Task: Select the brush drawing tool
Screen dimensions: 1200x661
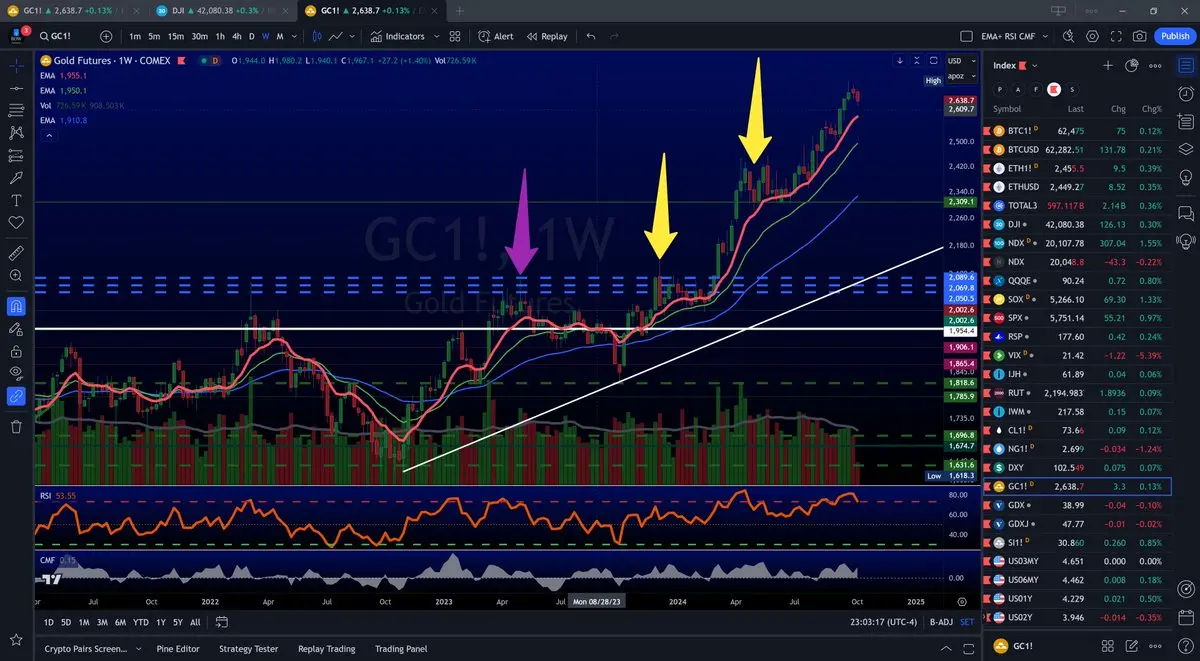Action: pyautogui.click(x=16, y=177)
